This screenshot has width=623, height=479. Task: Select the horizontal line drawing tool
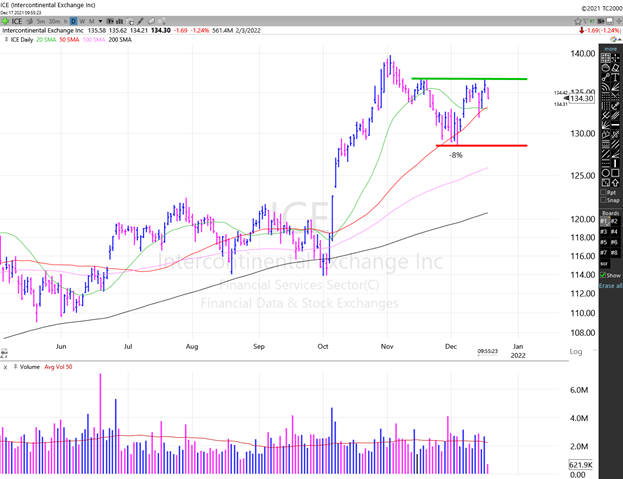click(x=615, y=124)
